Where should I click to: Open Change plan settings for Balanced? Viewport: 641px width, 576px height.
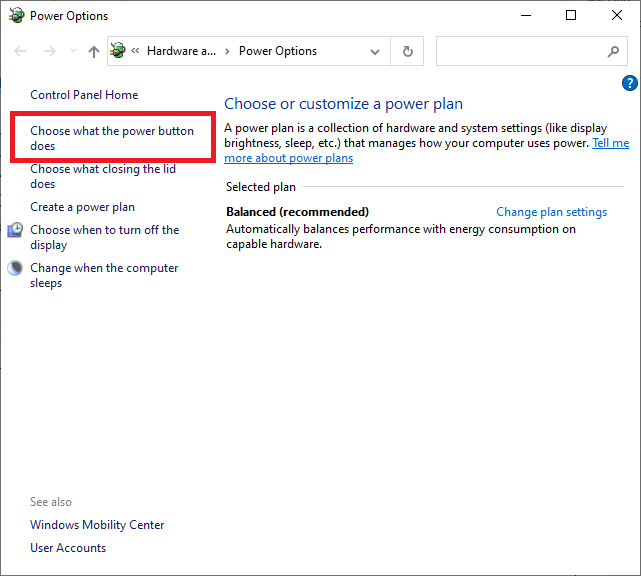pos(551,212)
